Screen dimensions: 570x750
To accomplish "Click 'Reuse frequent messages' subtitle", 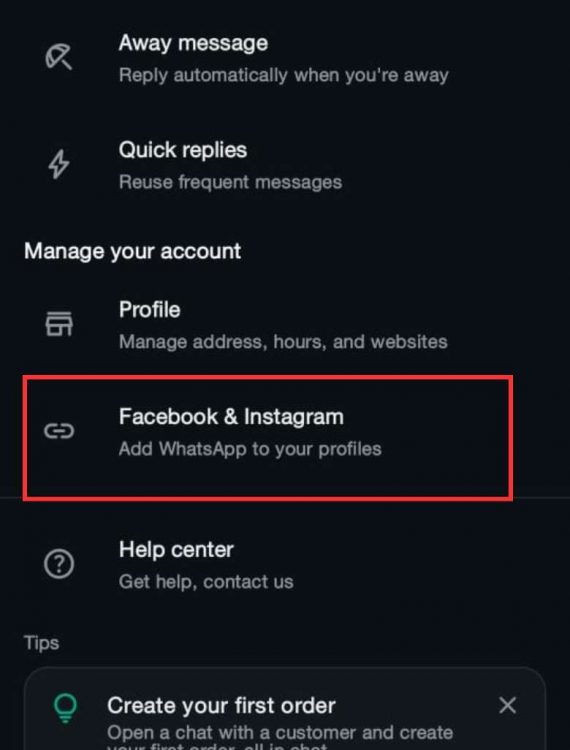I will coord(230,182).
